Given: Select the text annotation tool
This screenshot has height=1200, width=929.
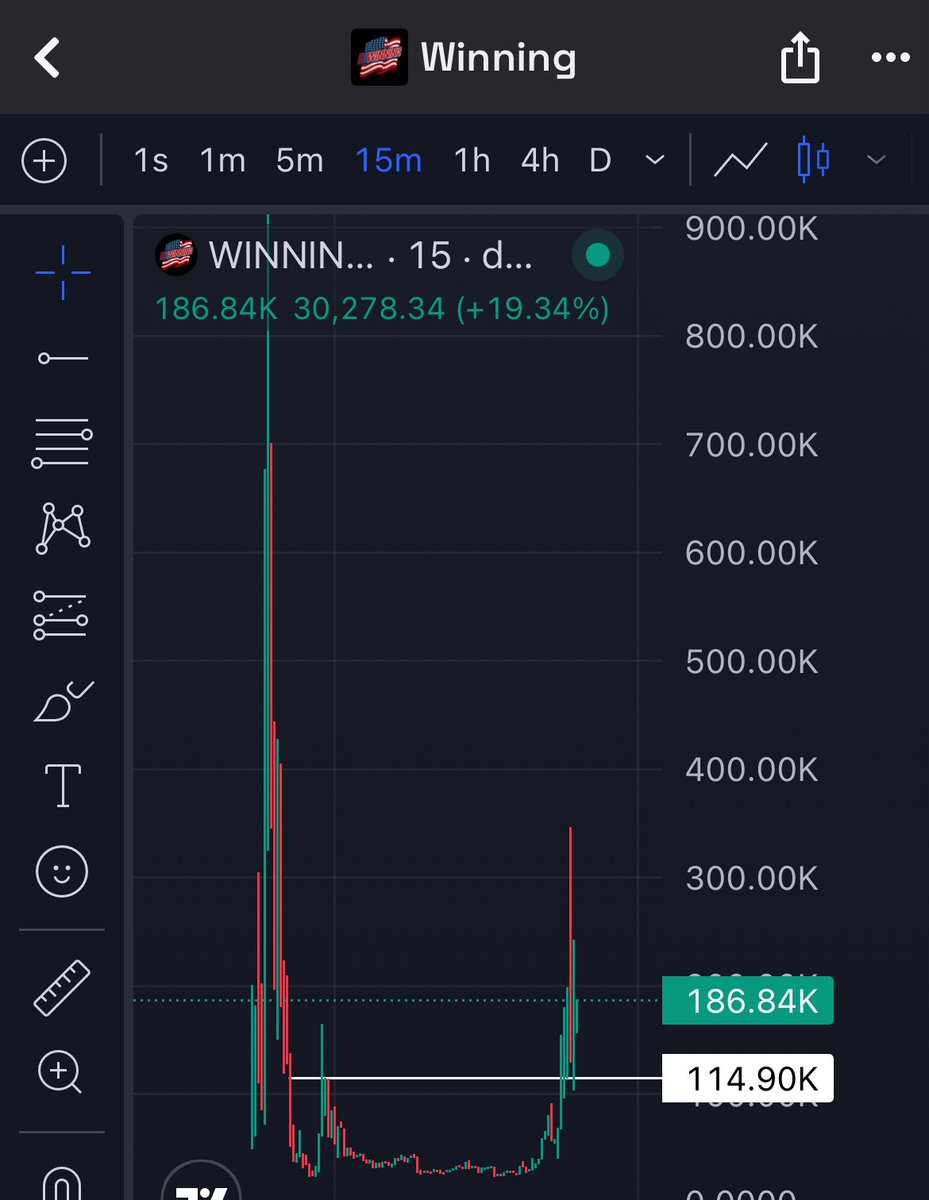Looking at the screenshot, I should (x=62, y=786).
